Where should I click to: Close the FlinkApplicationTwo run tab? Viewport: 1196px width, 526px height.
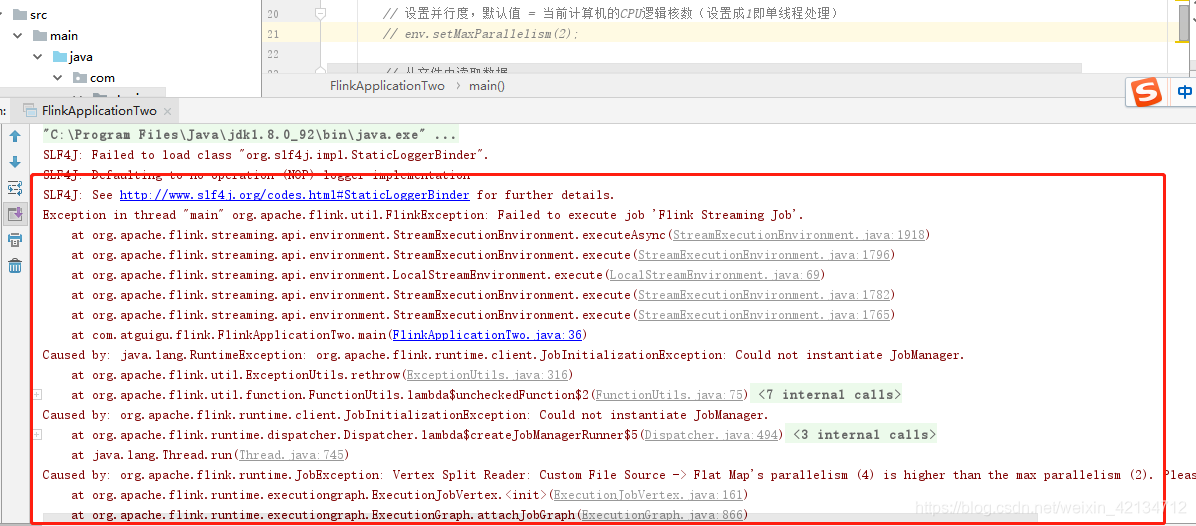(x=168, y=111)
